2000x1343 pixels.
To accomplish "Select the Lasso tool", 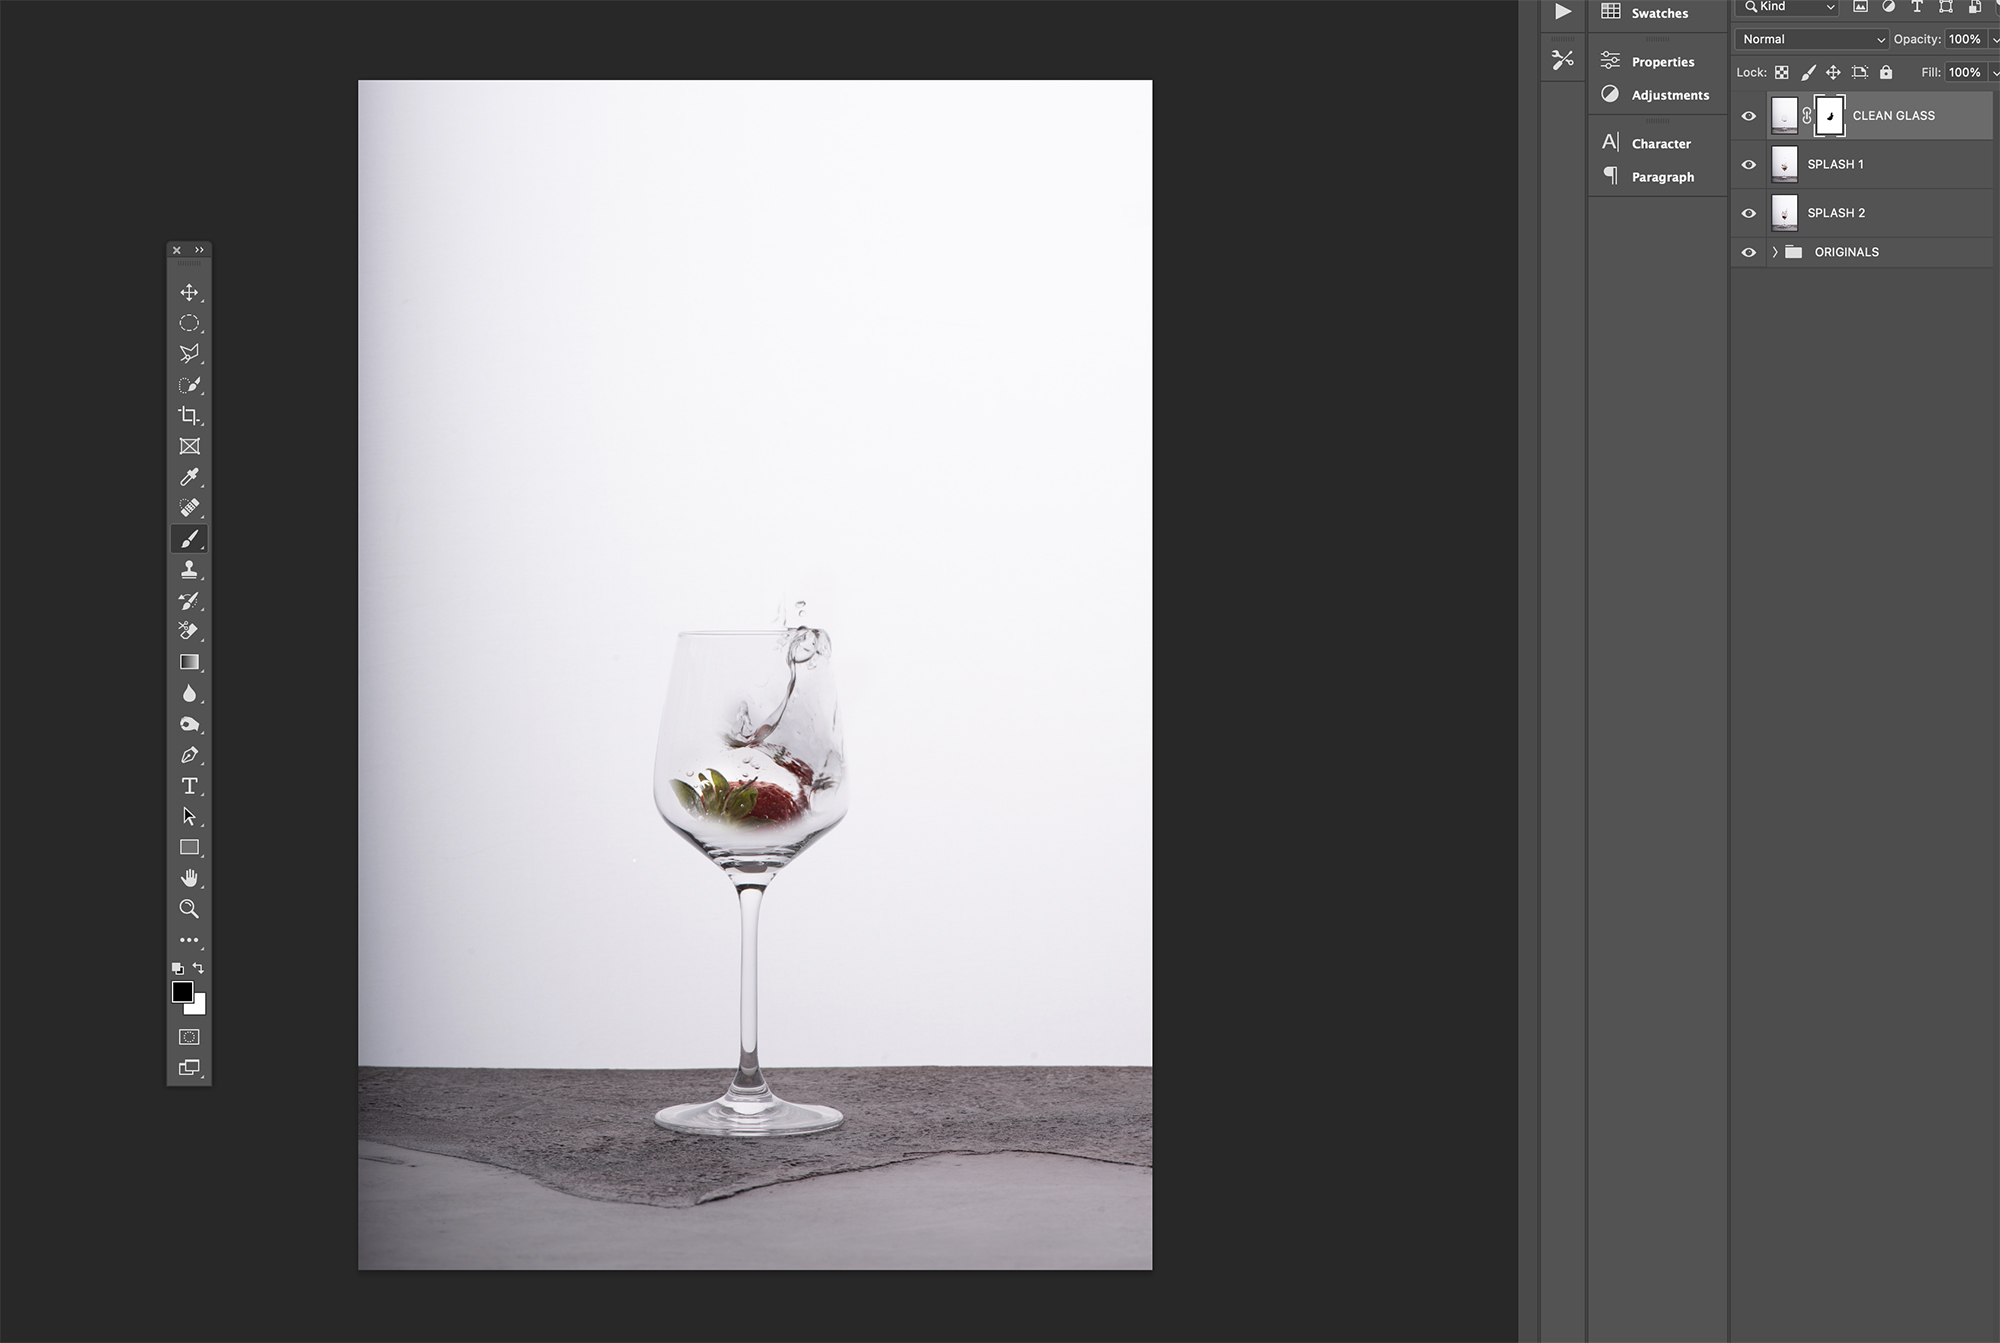I will point(189,354).
